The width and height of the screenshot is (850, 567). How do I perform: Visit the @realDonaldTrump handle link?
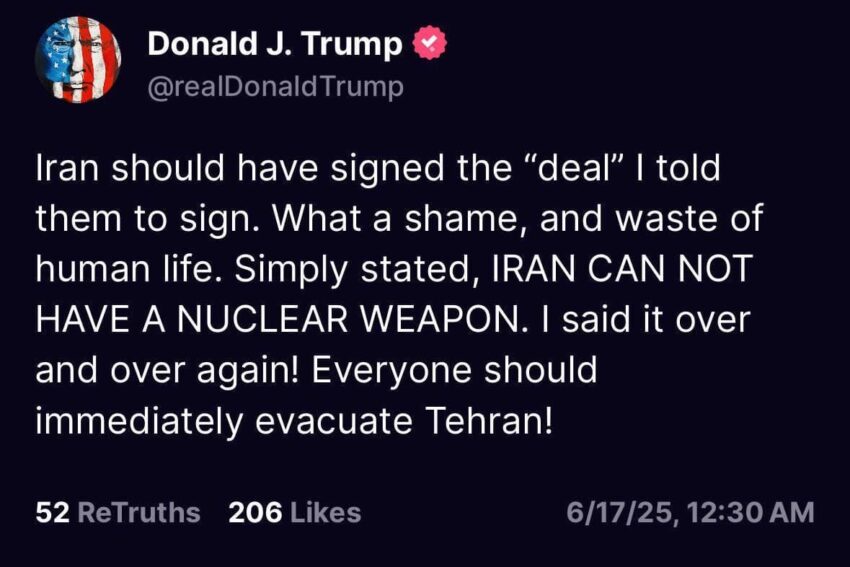275,87
